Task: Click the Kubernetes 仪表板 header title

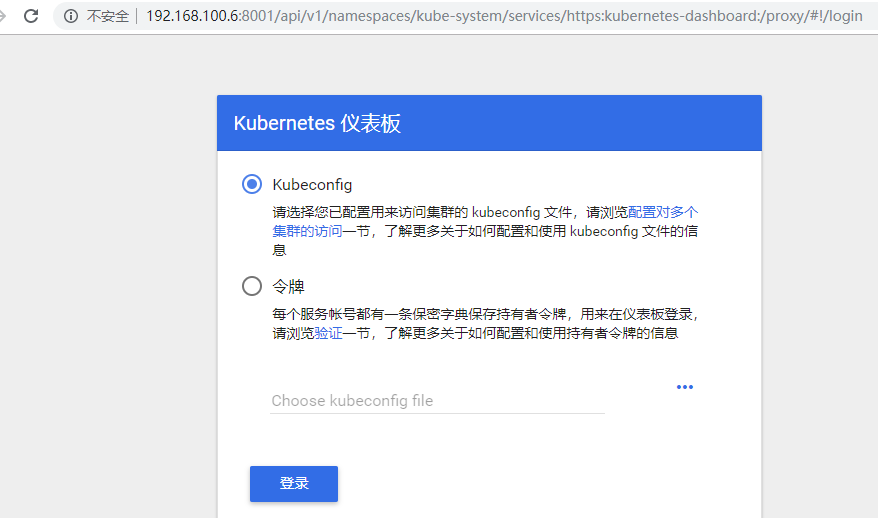Action: click(317, 123)
